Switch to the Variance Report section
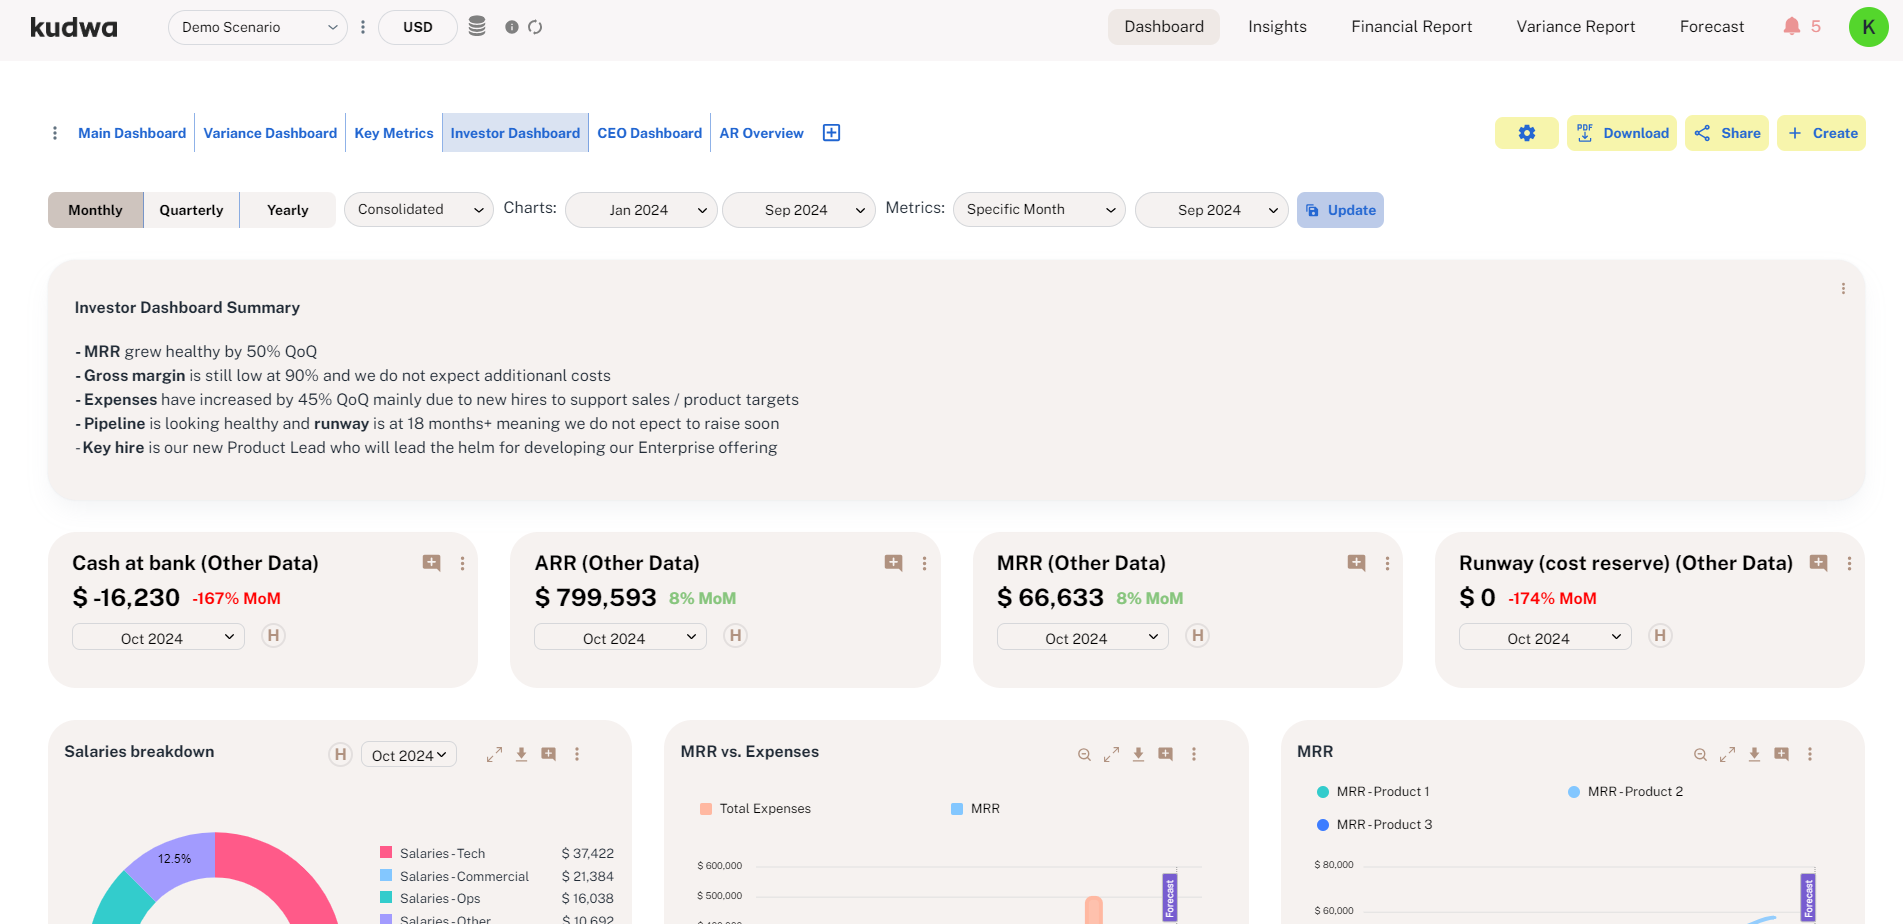Screen dimensions: 1903x924 pyautogui.click(x=1575, y=26)
